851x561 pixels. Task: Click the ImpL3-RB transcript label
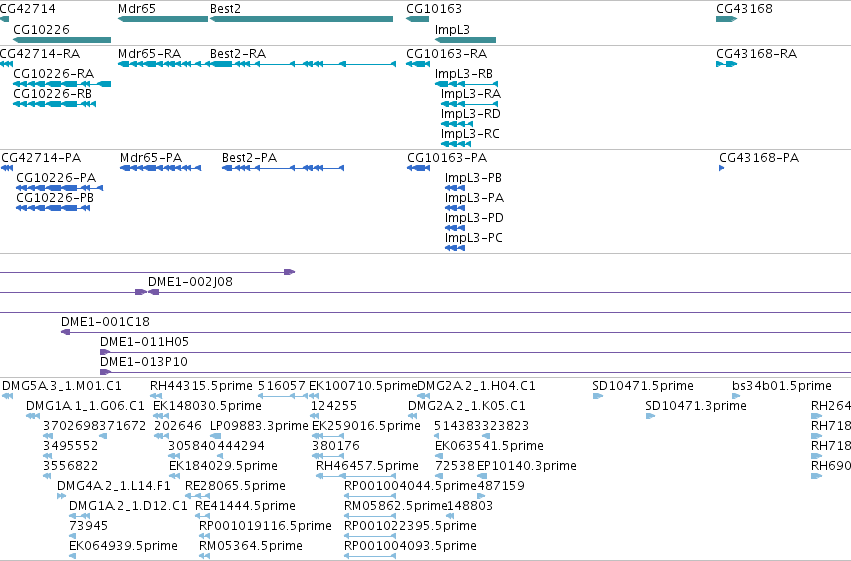(464, 74)
